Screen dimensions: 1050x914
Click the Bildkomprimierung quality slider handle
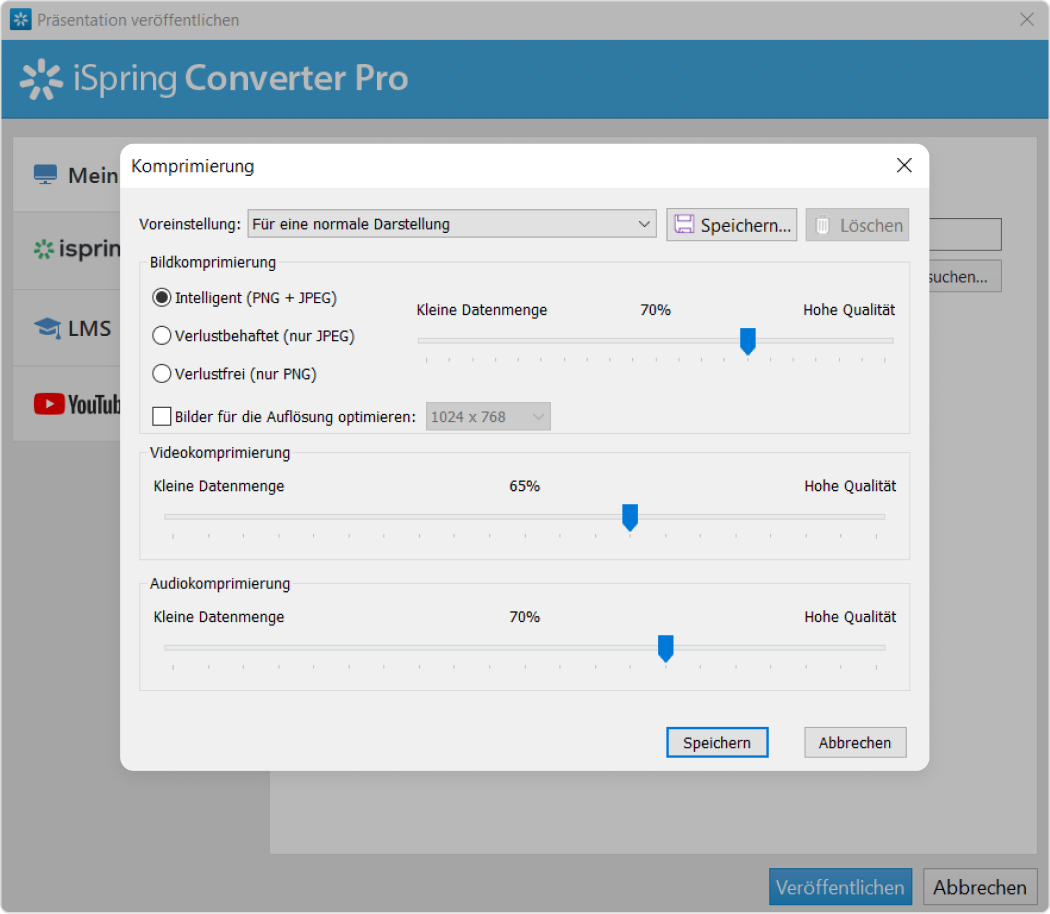point(747,341)
